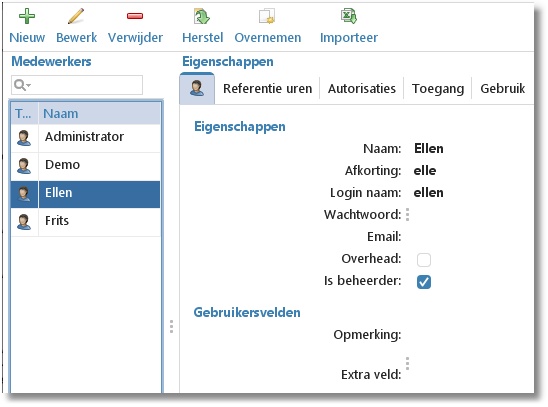The image size is (548, 407).
Task: Click the Overnemen button label
Action: 268,38
